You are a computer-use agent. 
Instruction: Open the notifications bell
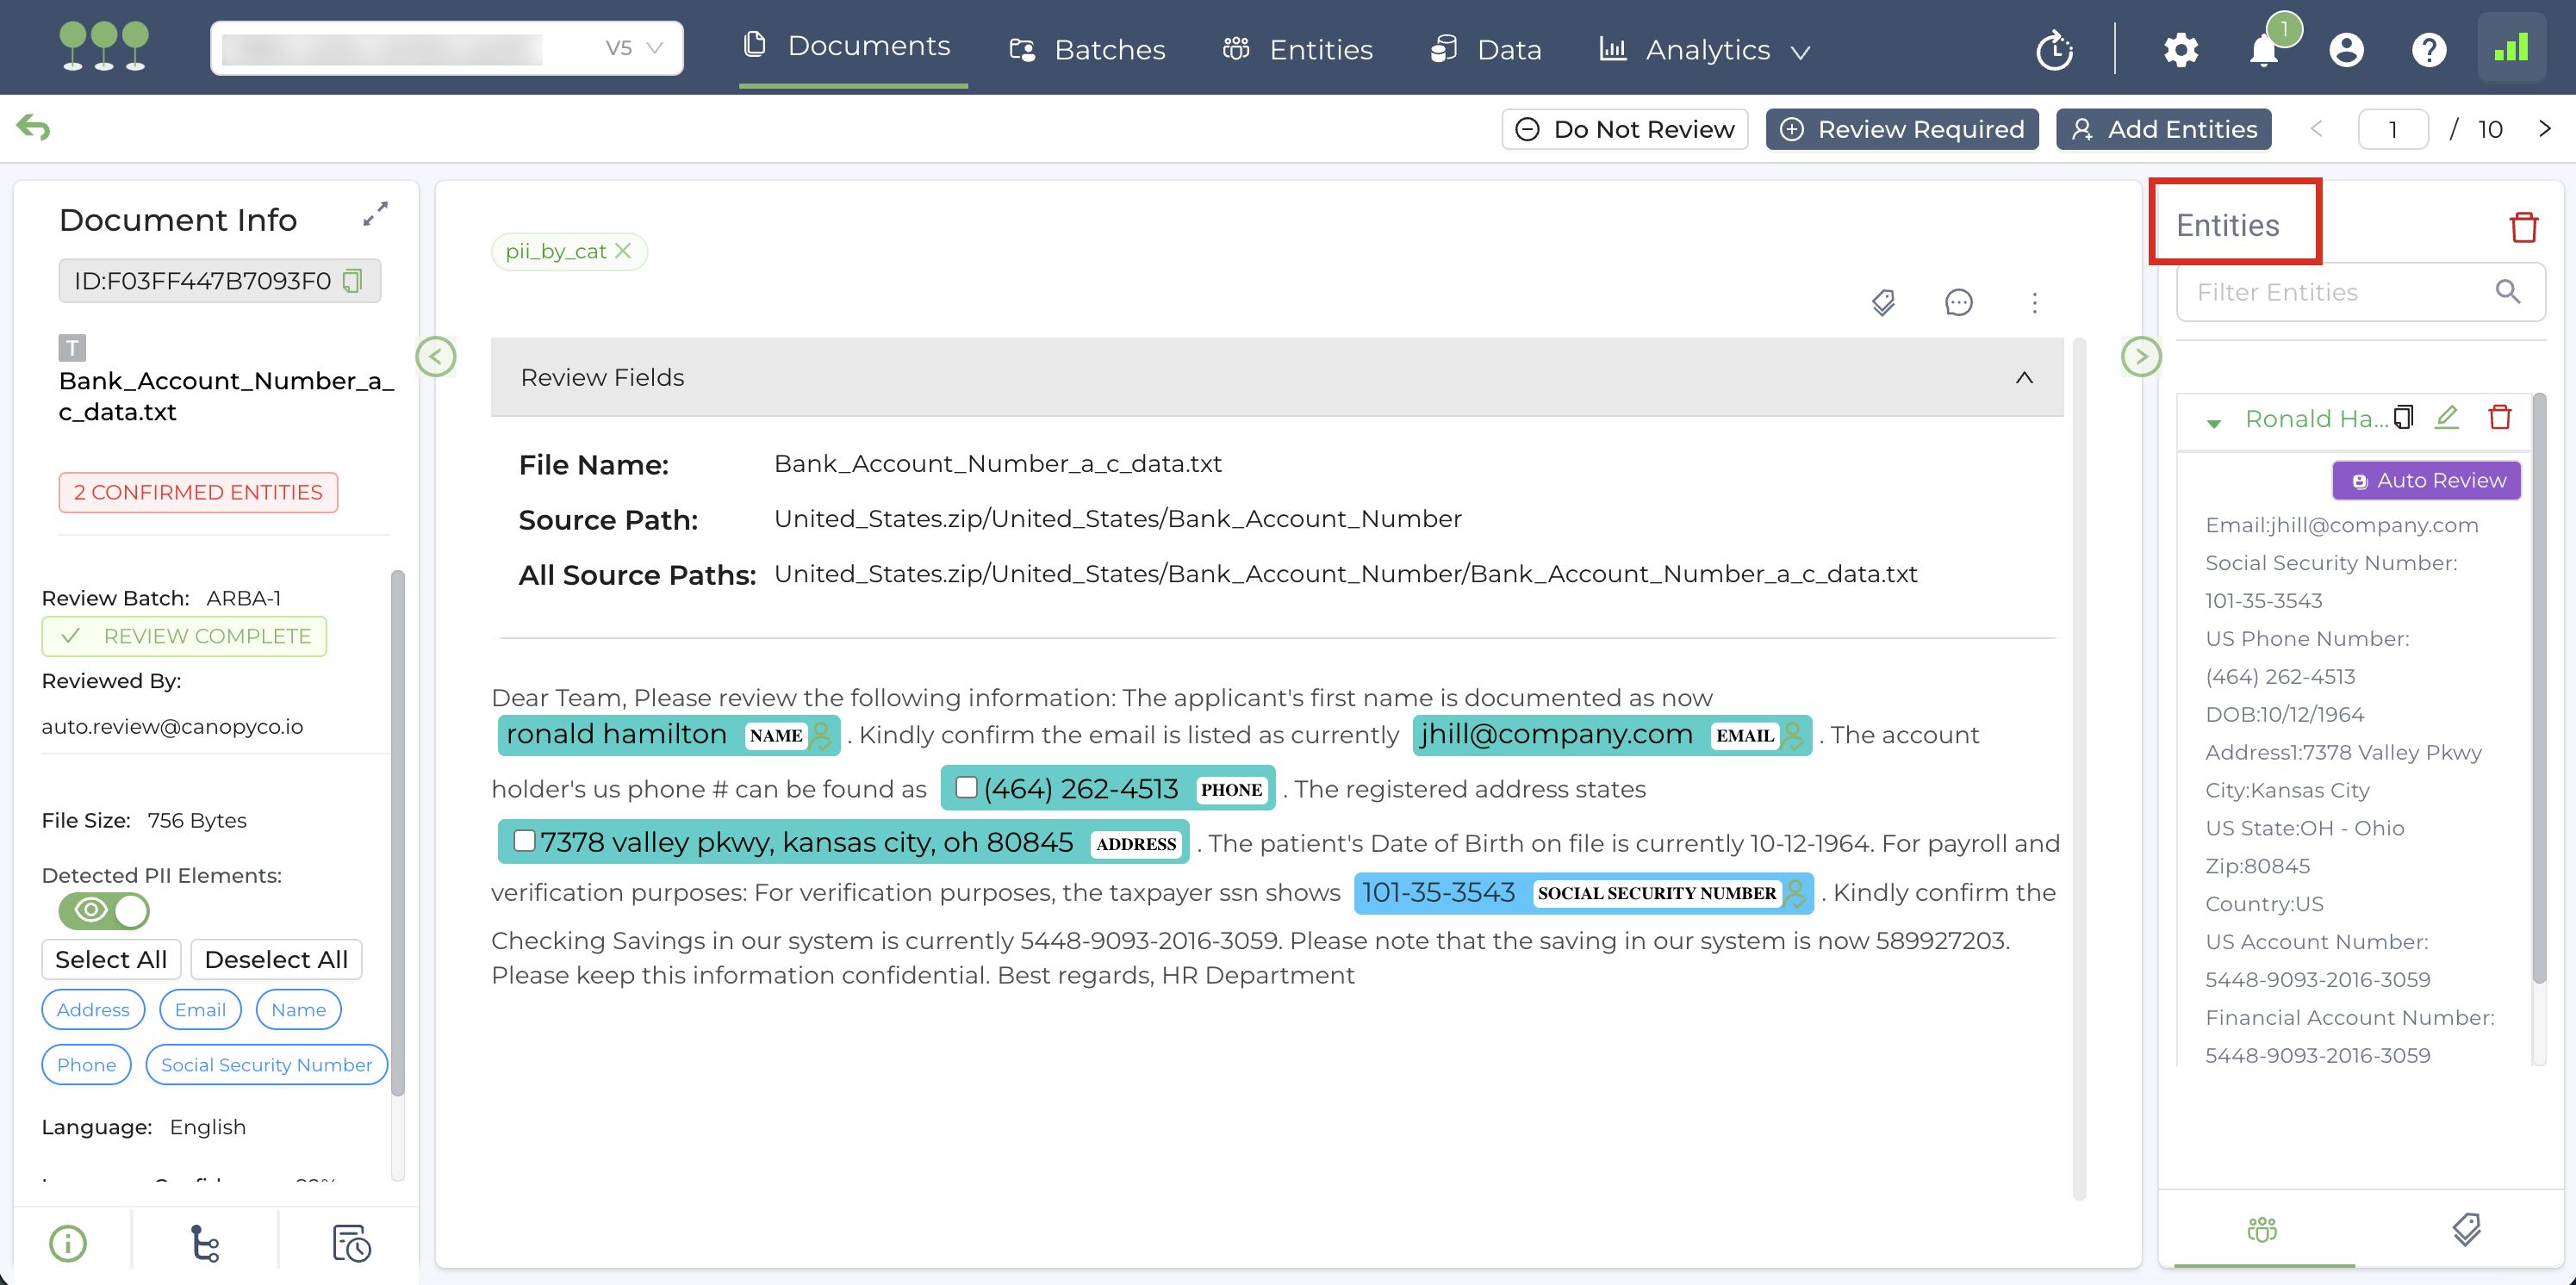click(x=2263, y=50)
